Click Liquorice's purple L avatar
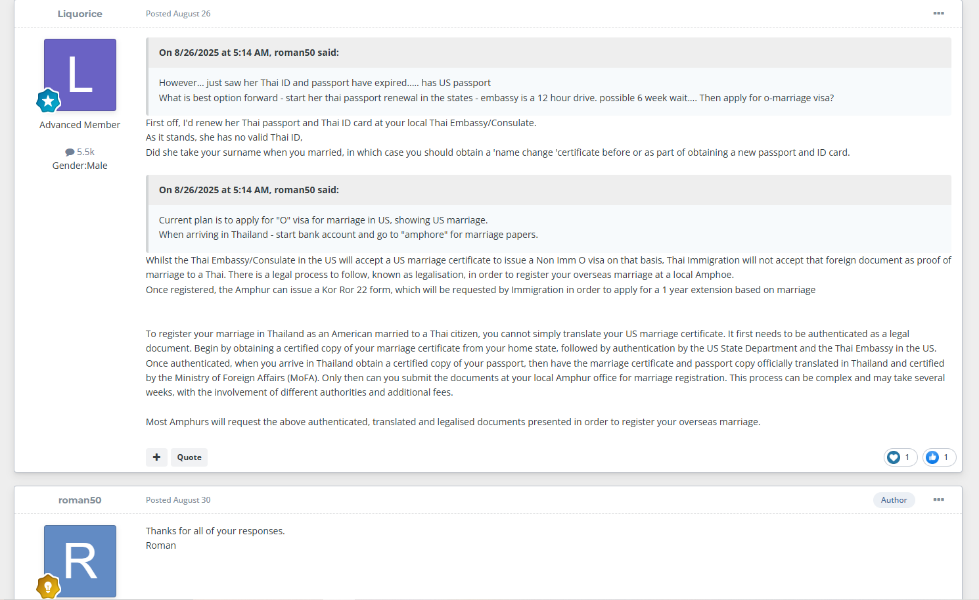 coord(79,74)
